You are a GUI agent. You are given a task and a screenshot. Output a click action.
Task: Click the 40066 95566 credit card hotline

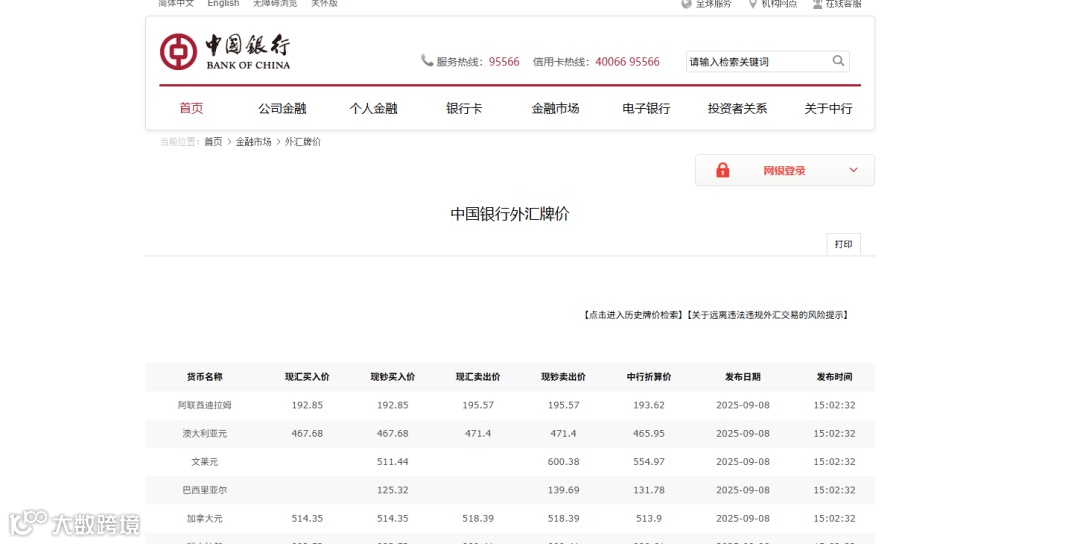627,61
